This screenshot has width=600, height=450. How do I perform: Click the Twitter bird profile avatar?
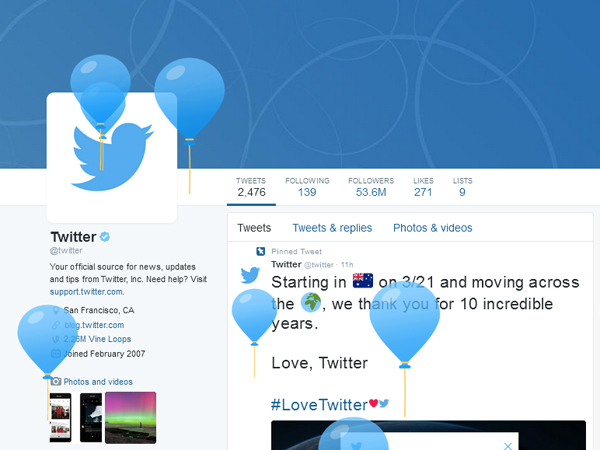112,157
